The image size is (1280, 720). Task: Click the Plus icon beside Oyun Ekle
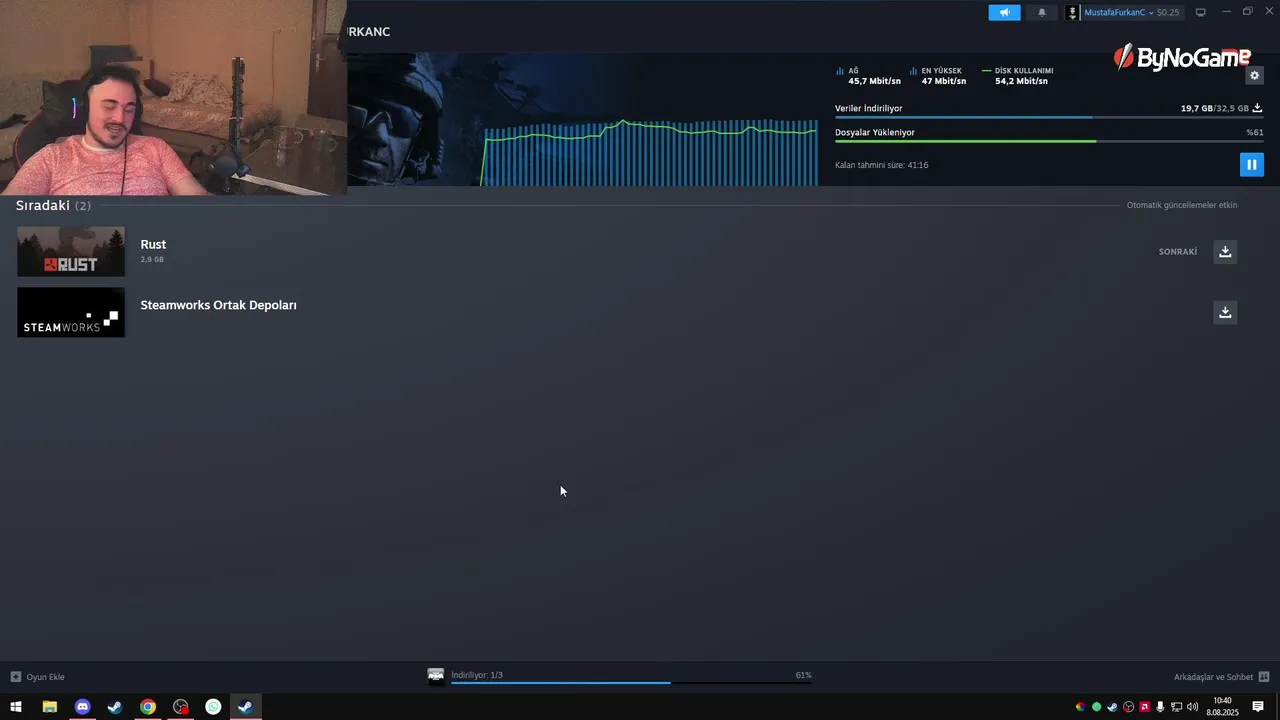tap(15, 677)
